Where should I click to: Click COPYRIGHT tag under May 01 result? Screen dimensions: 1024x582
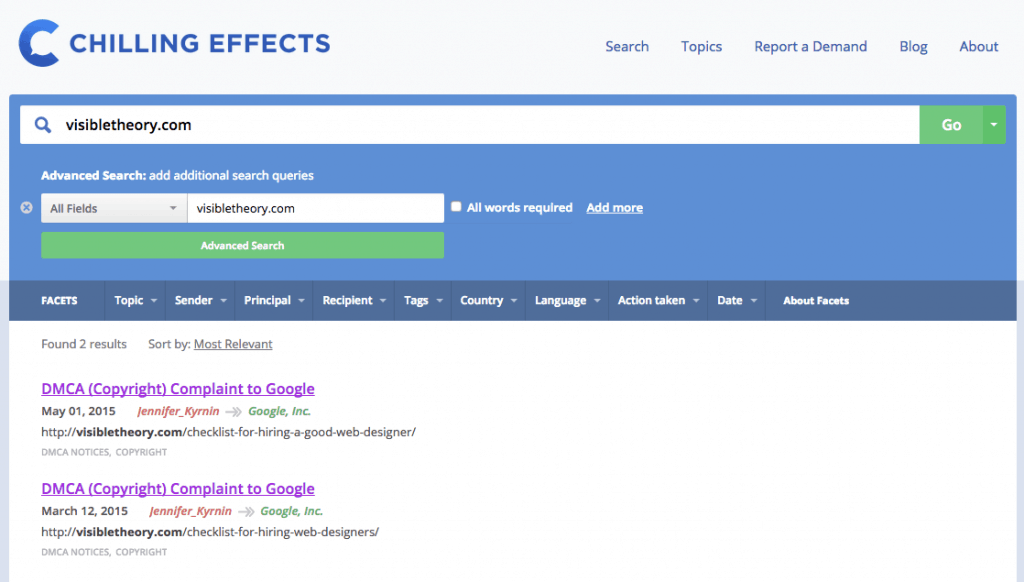[x=141, y=452]
